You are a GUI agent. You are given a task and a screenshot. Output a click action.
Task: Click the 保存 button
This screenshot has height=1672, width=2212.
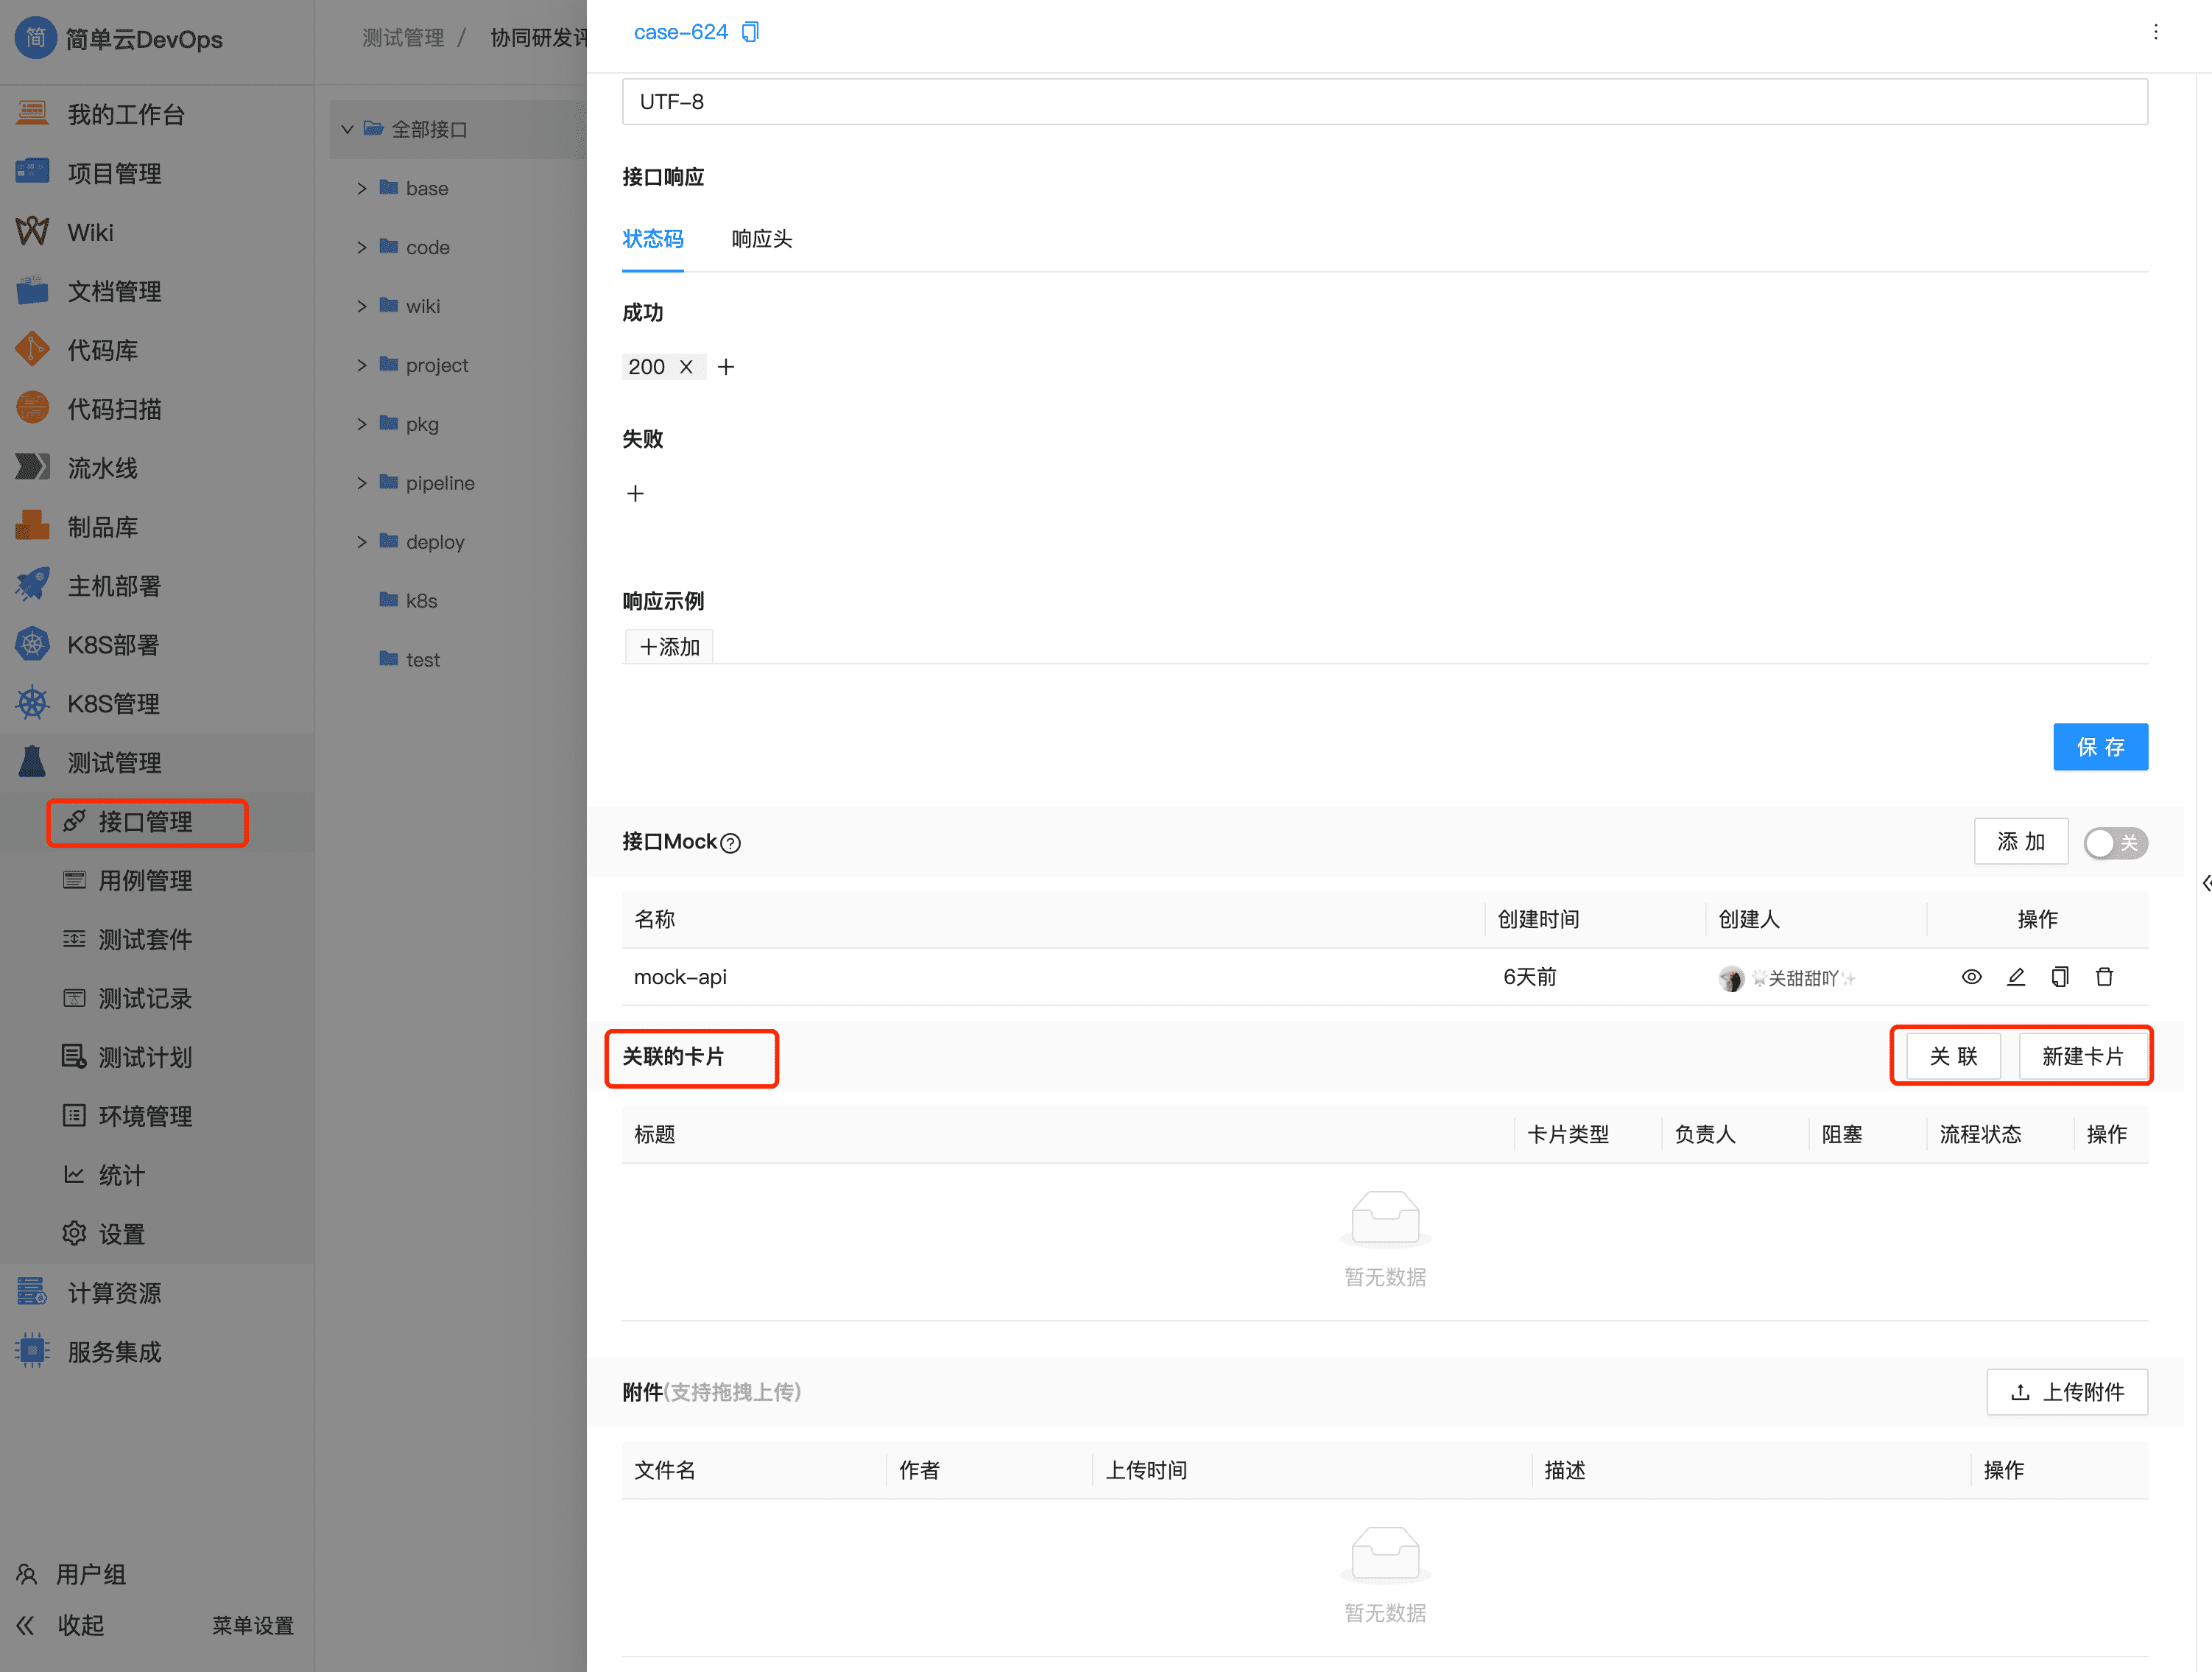[2101, 747]
